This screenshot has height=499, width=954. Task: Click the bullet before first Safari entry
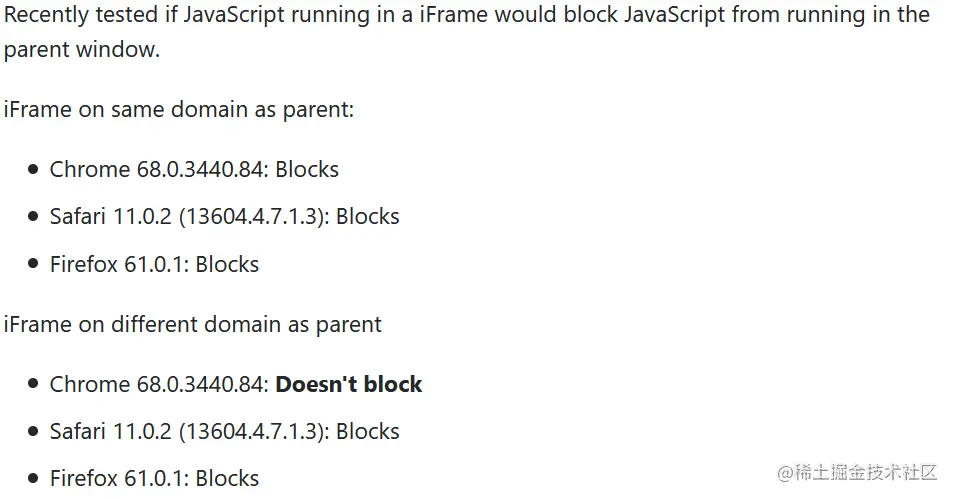tap(33, 217)
